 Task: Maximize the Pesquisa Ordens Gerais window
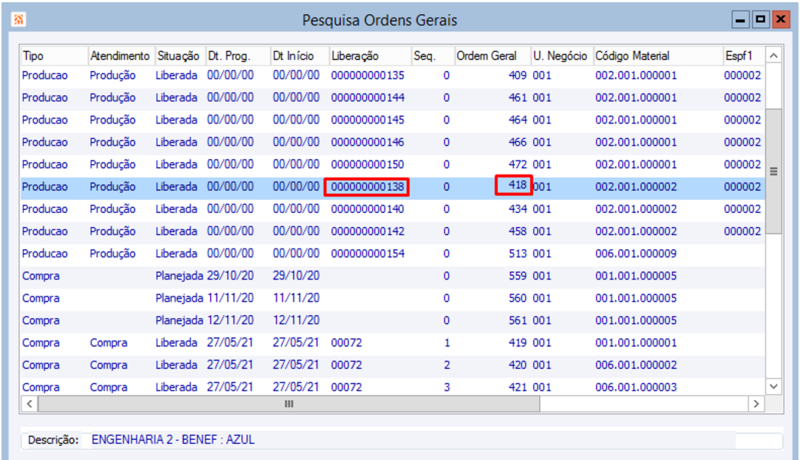(761, 20)
